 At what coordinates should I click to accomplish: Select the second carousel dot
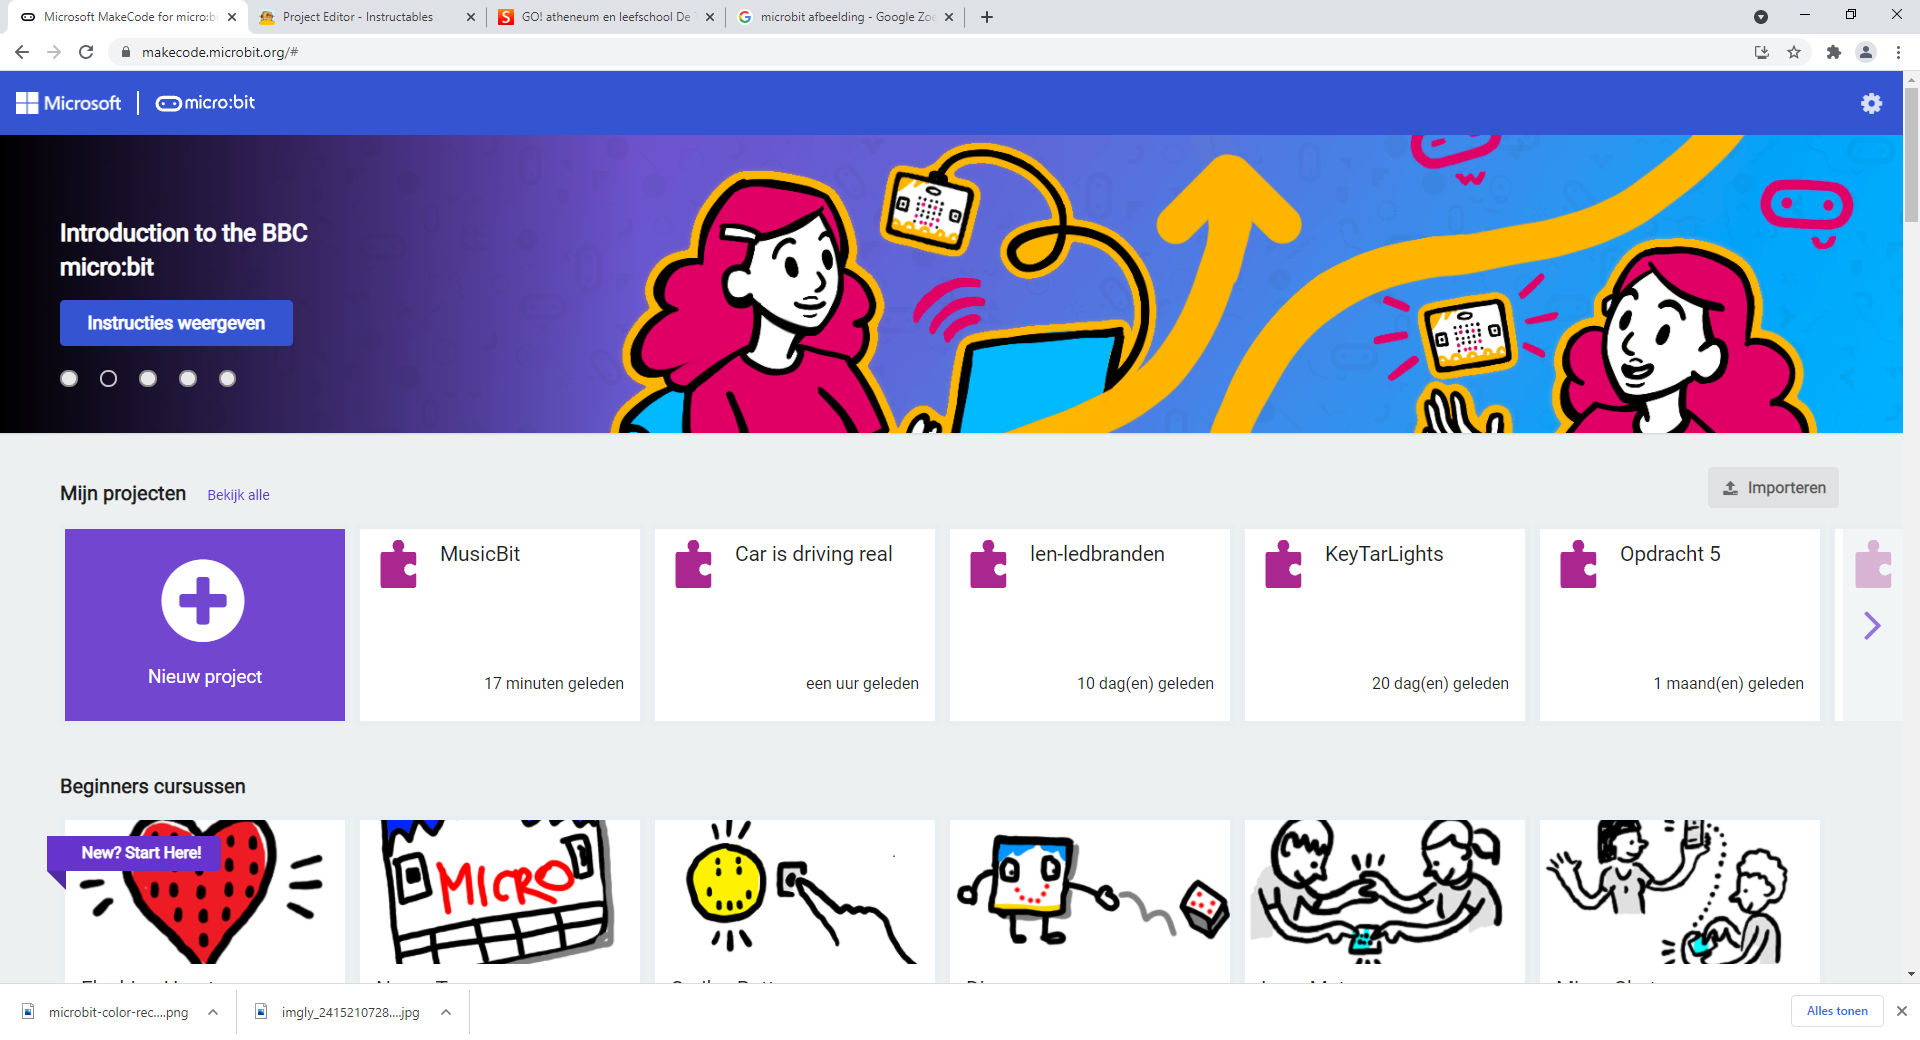(x=109, y=378)
